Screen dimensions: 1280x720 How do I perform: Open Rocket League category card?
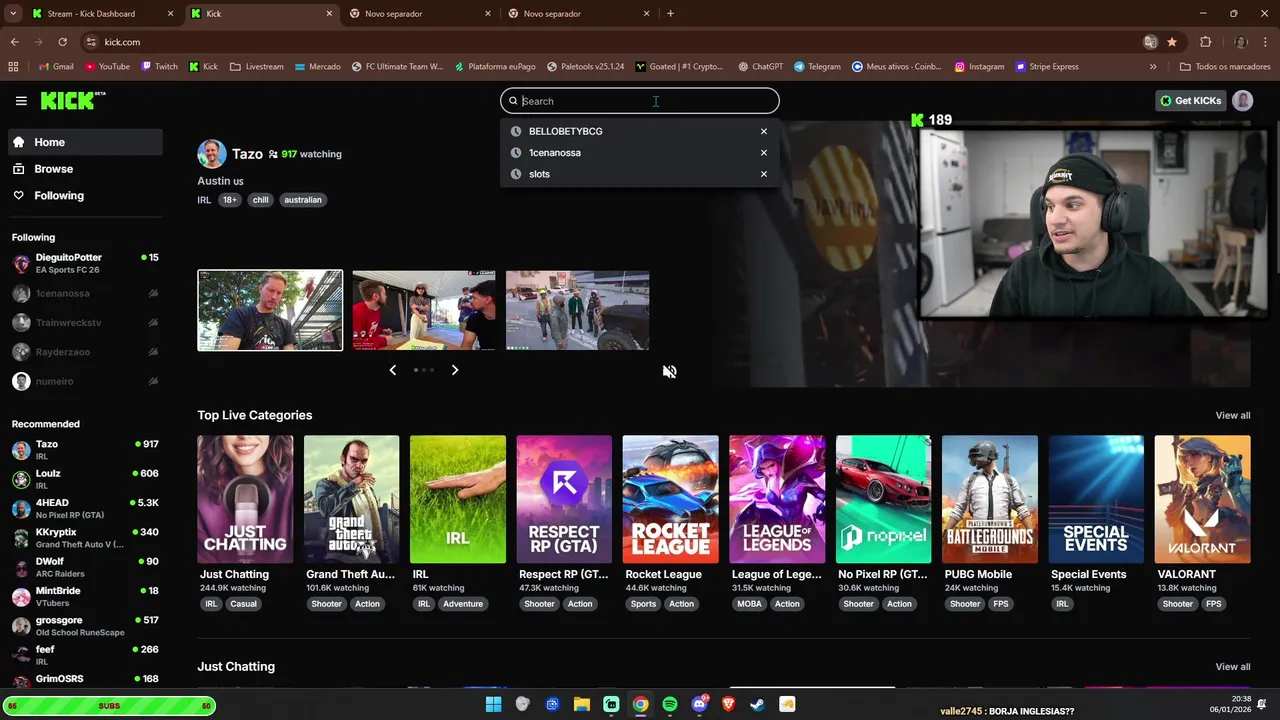point(670,499)
